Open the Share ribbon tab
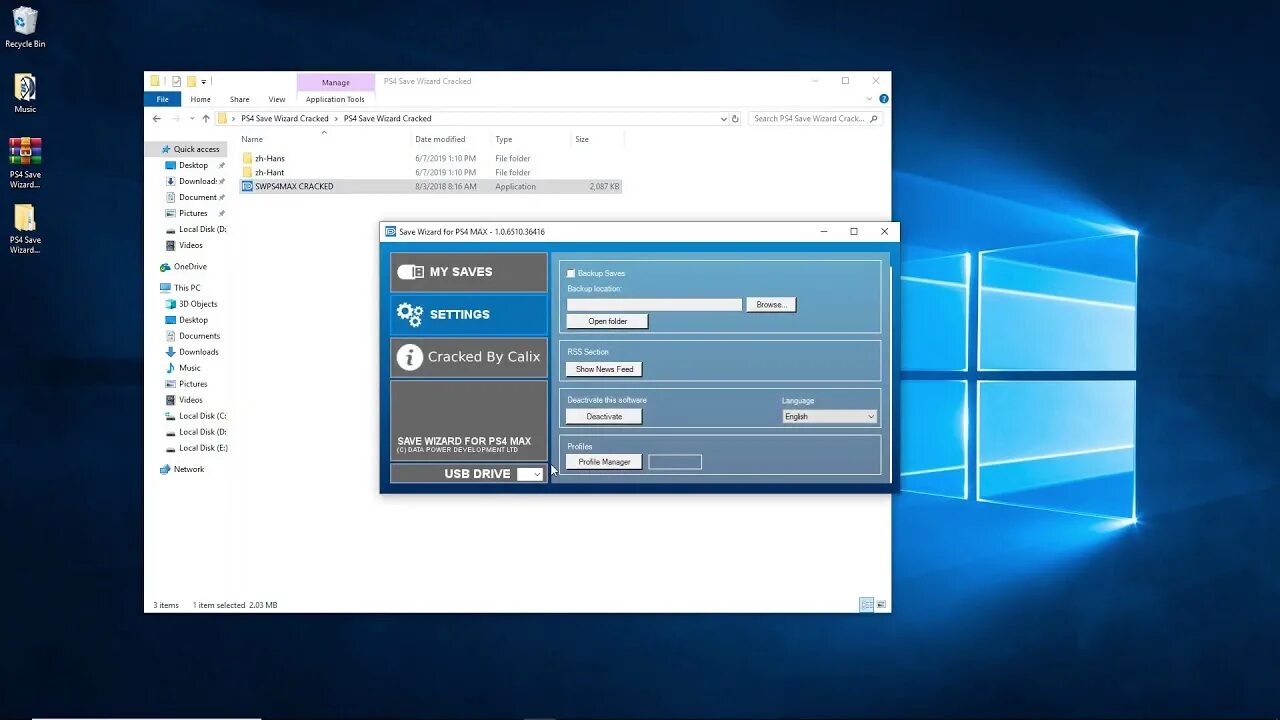This screenshot has height=720, width=1280. click(239, 99)
